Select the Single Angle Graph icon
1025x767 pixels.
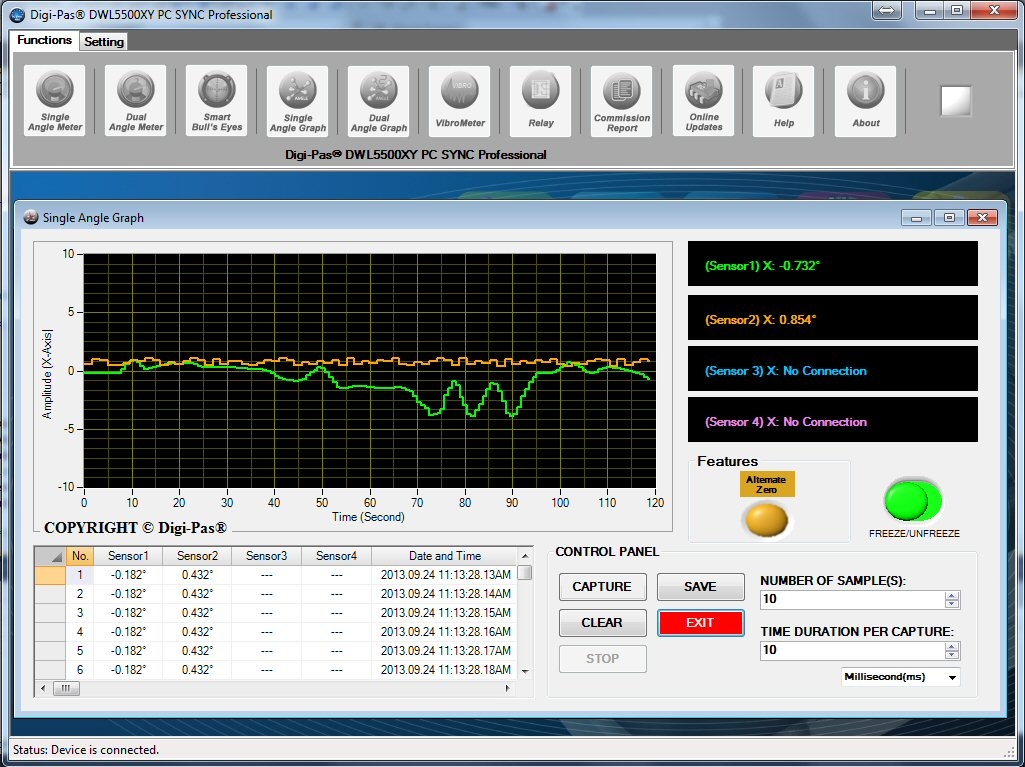pos(298,101)
